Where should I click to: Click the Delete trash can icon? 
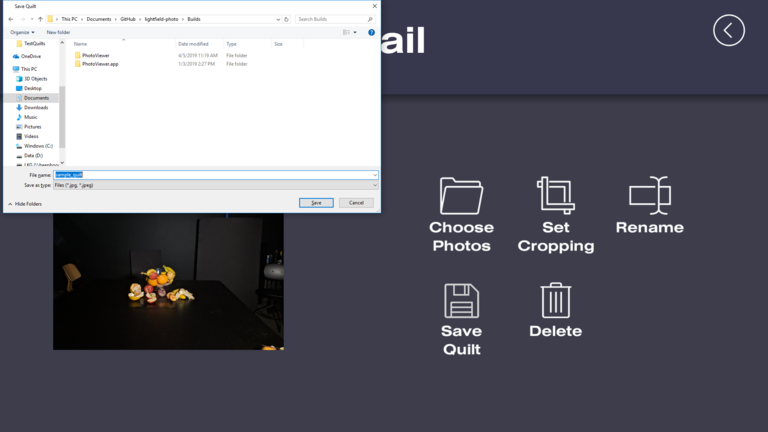coord(555,301)
